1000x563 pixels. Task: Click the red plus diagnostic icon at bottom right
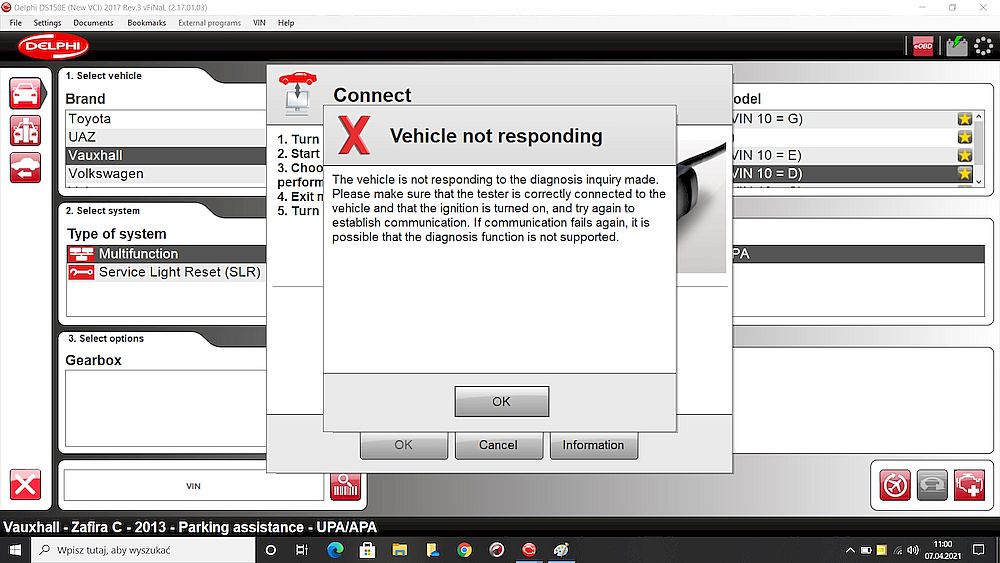[x=968, y=485]
